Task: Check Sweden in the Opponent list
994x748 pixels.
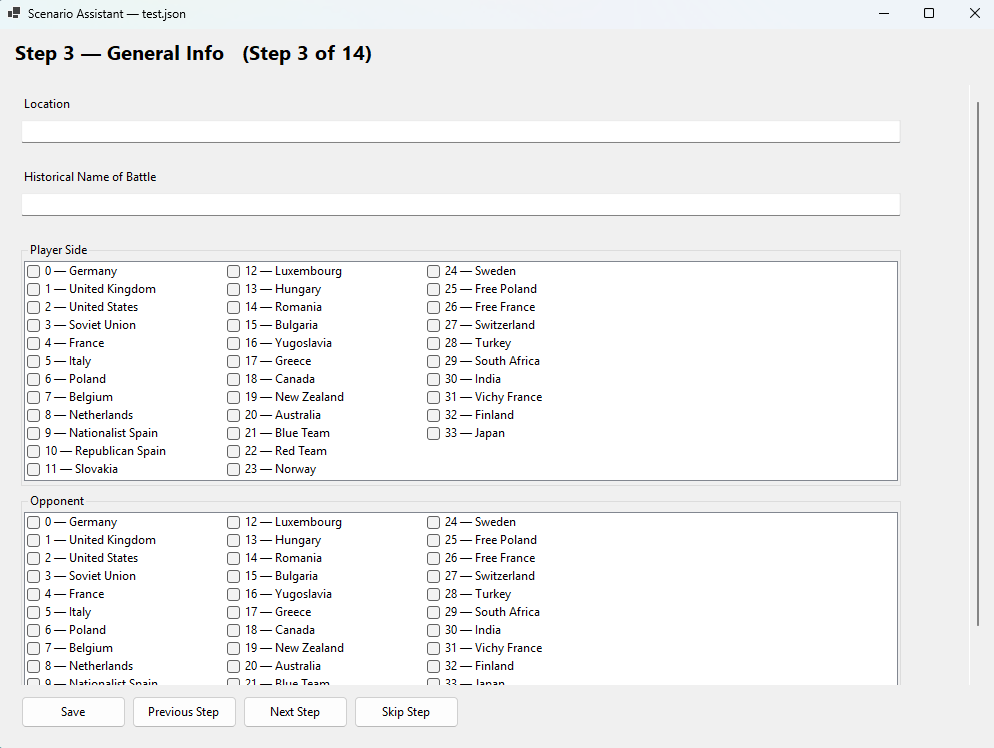Action: 433,522
